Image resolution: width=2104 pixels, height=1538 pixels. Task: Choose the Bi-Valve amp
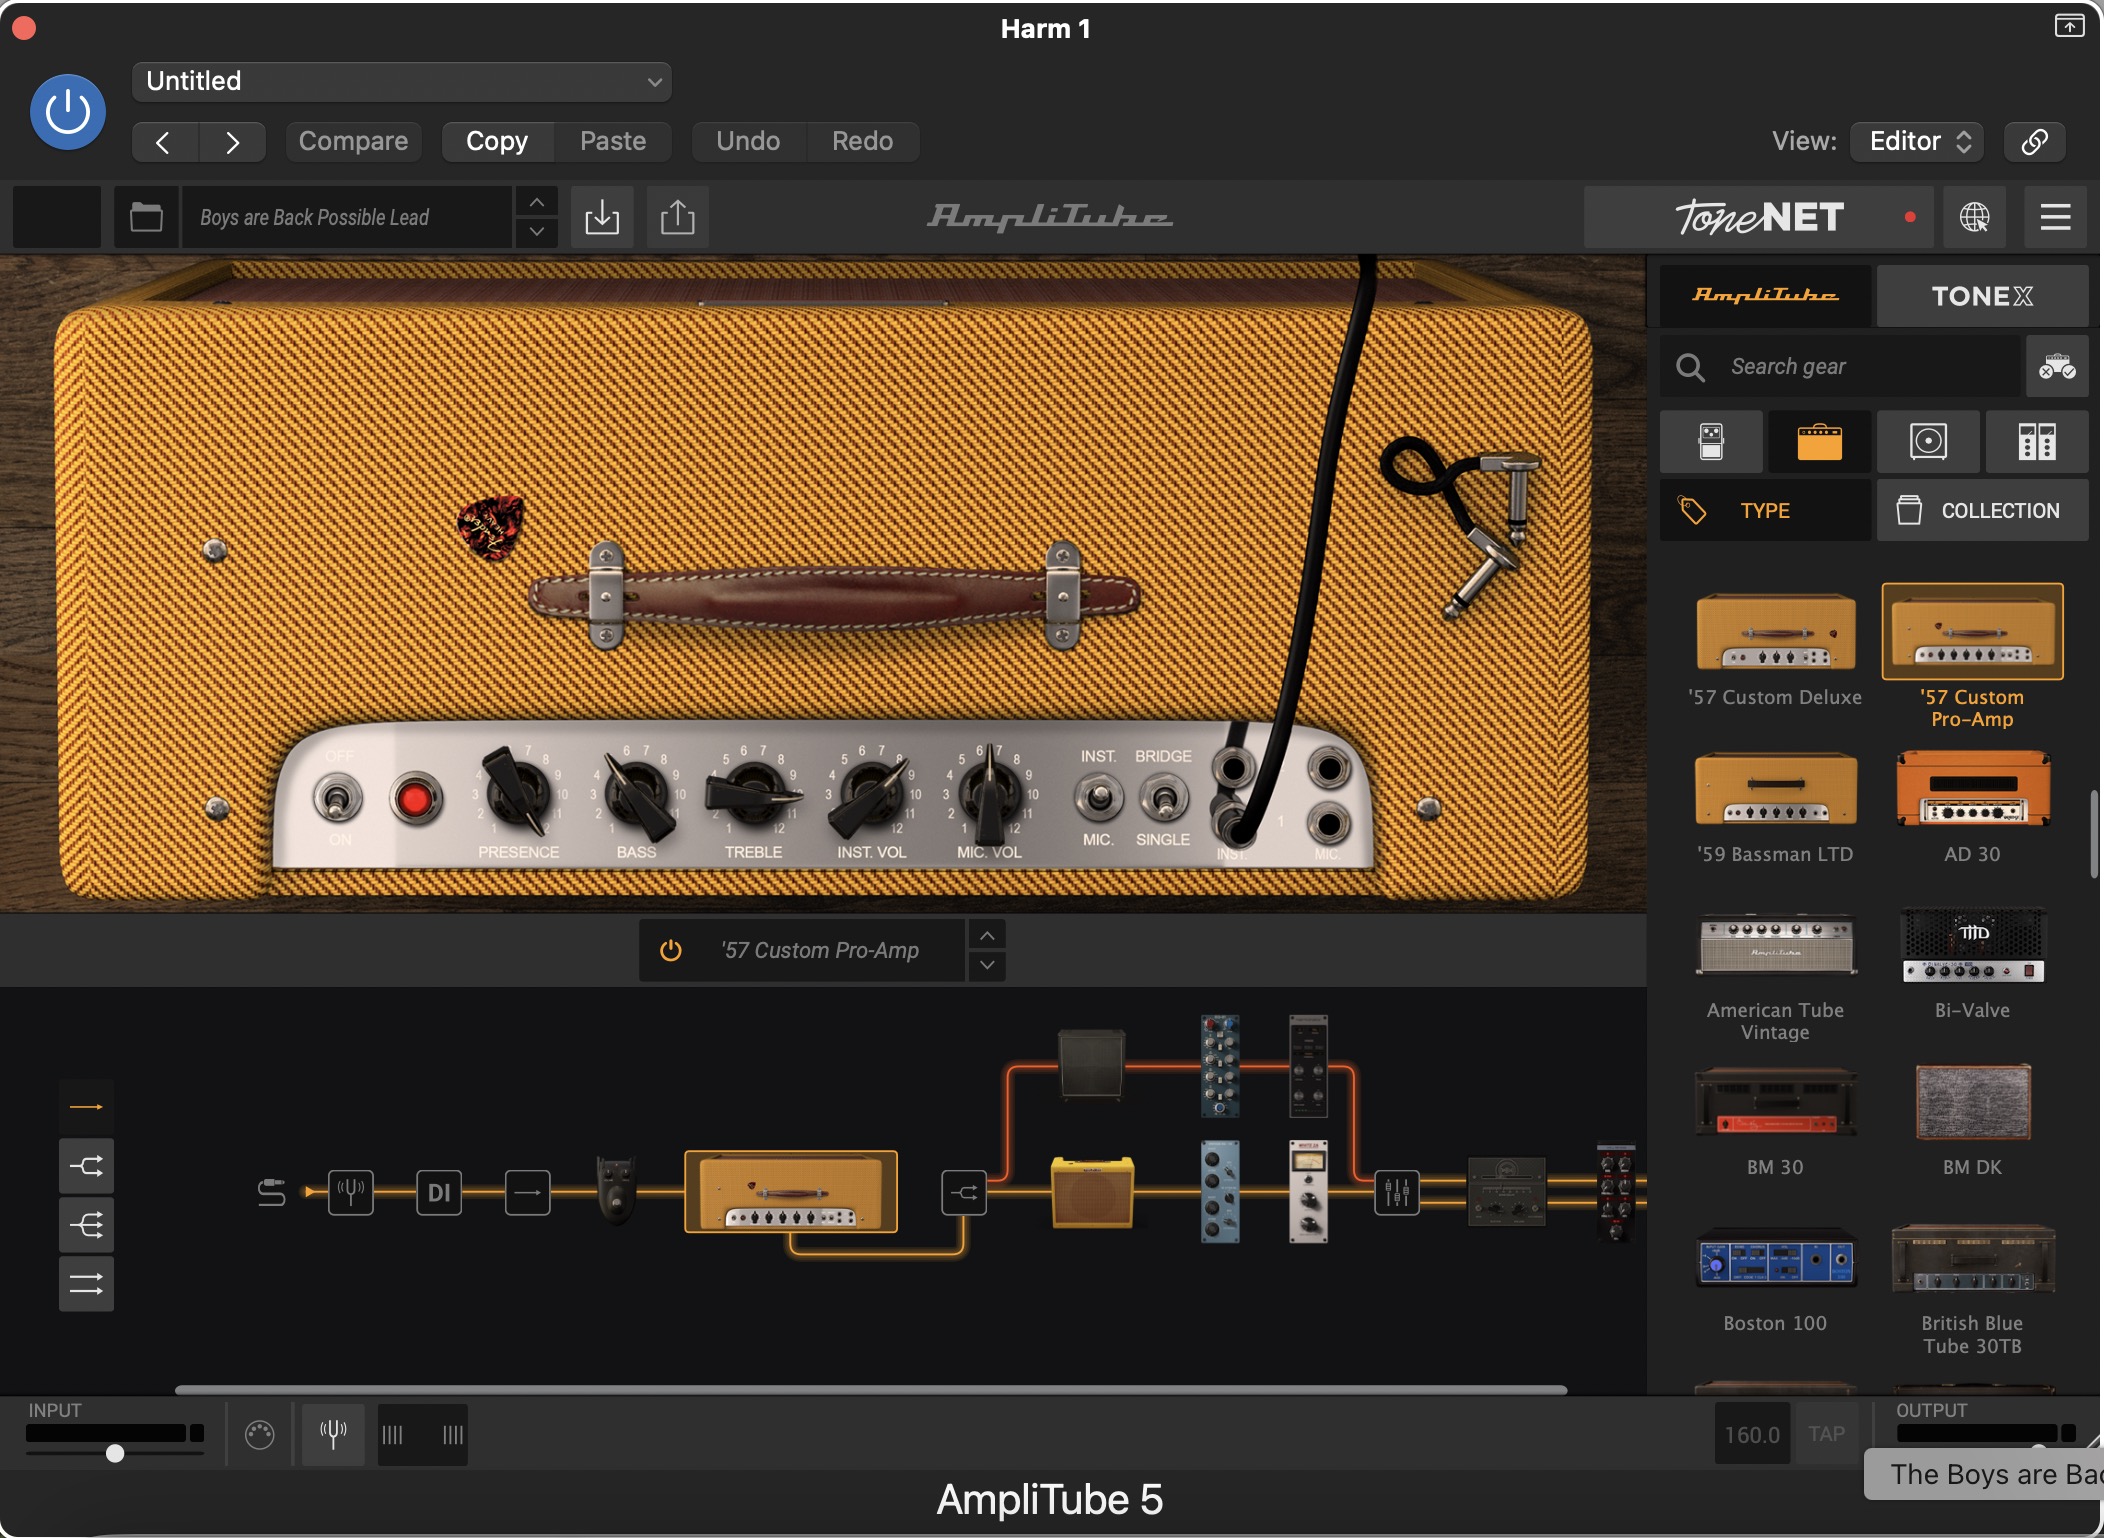[1972, 945]
